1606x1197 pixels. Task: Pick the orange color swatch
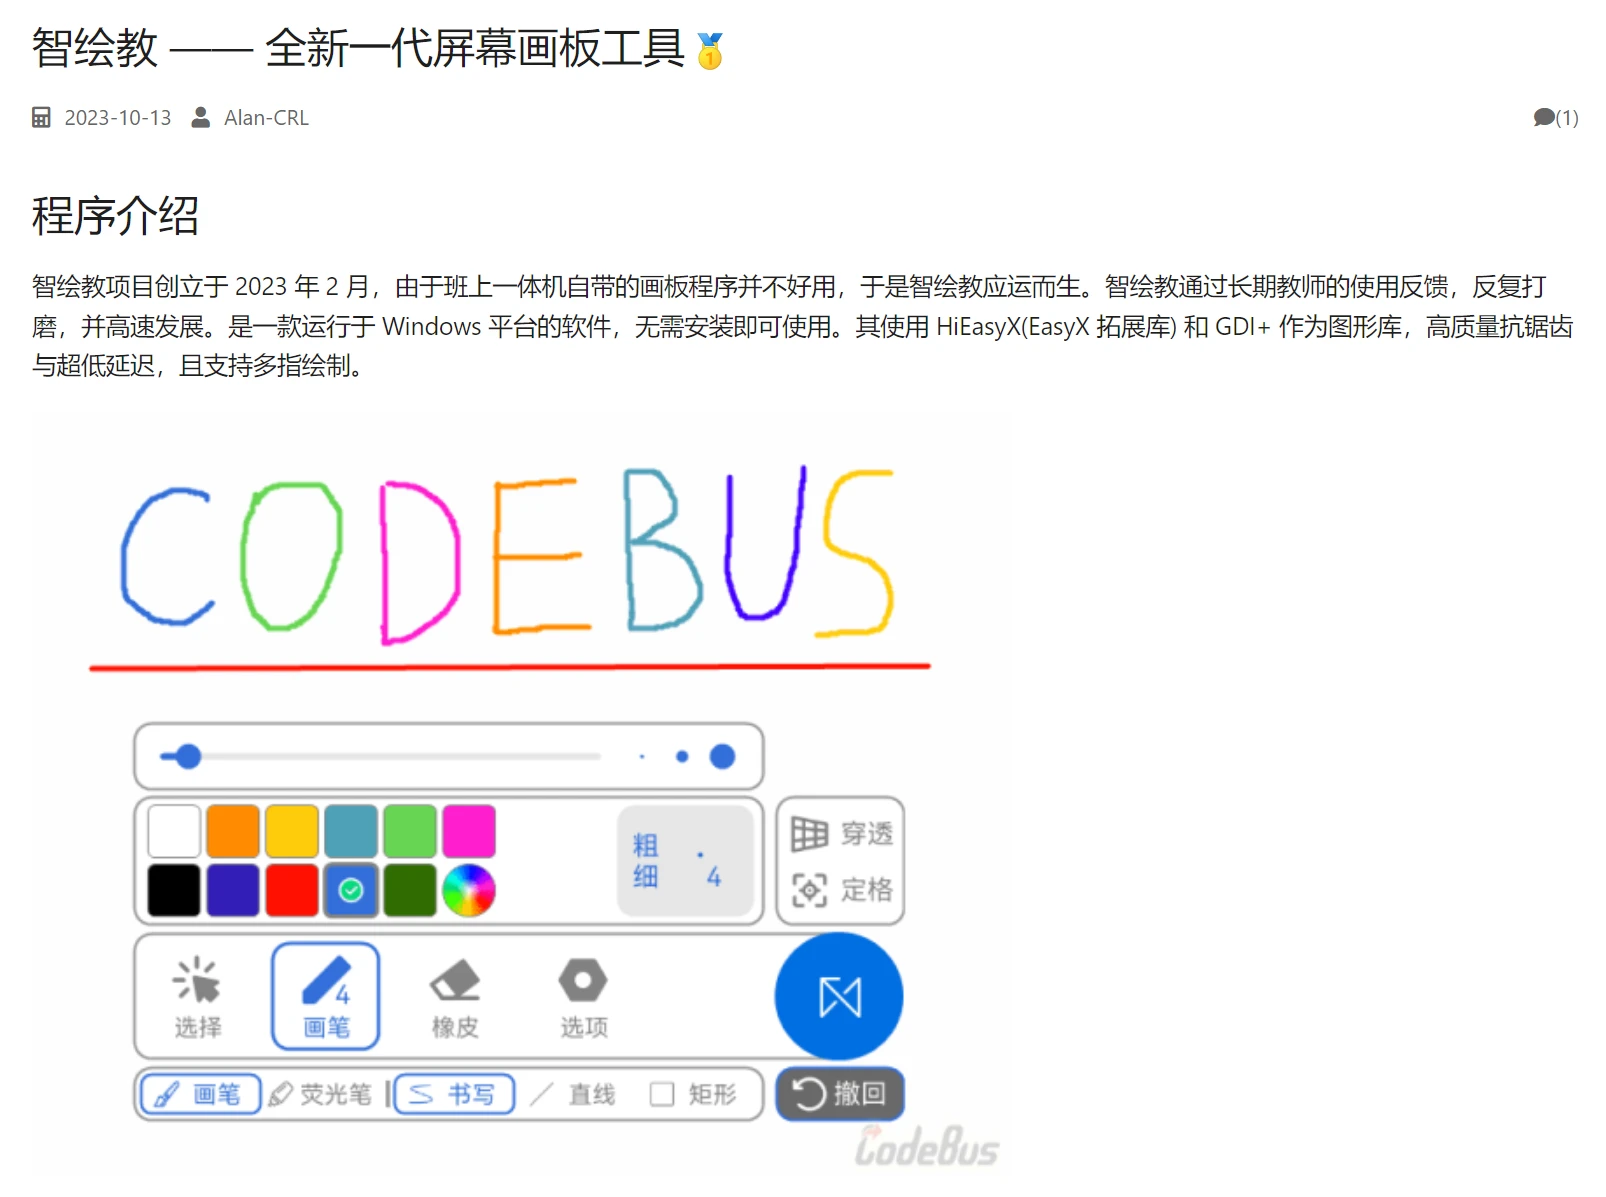point(233,831)
